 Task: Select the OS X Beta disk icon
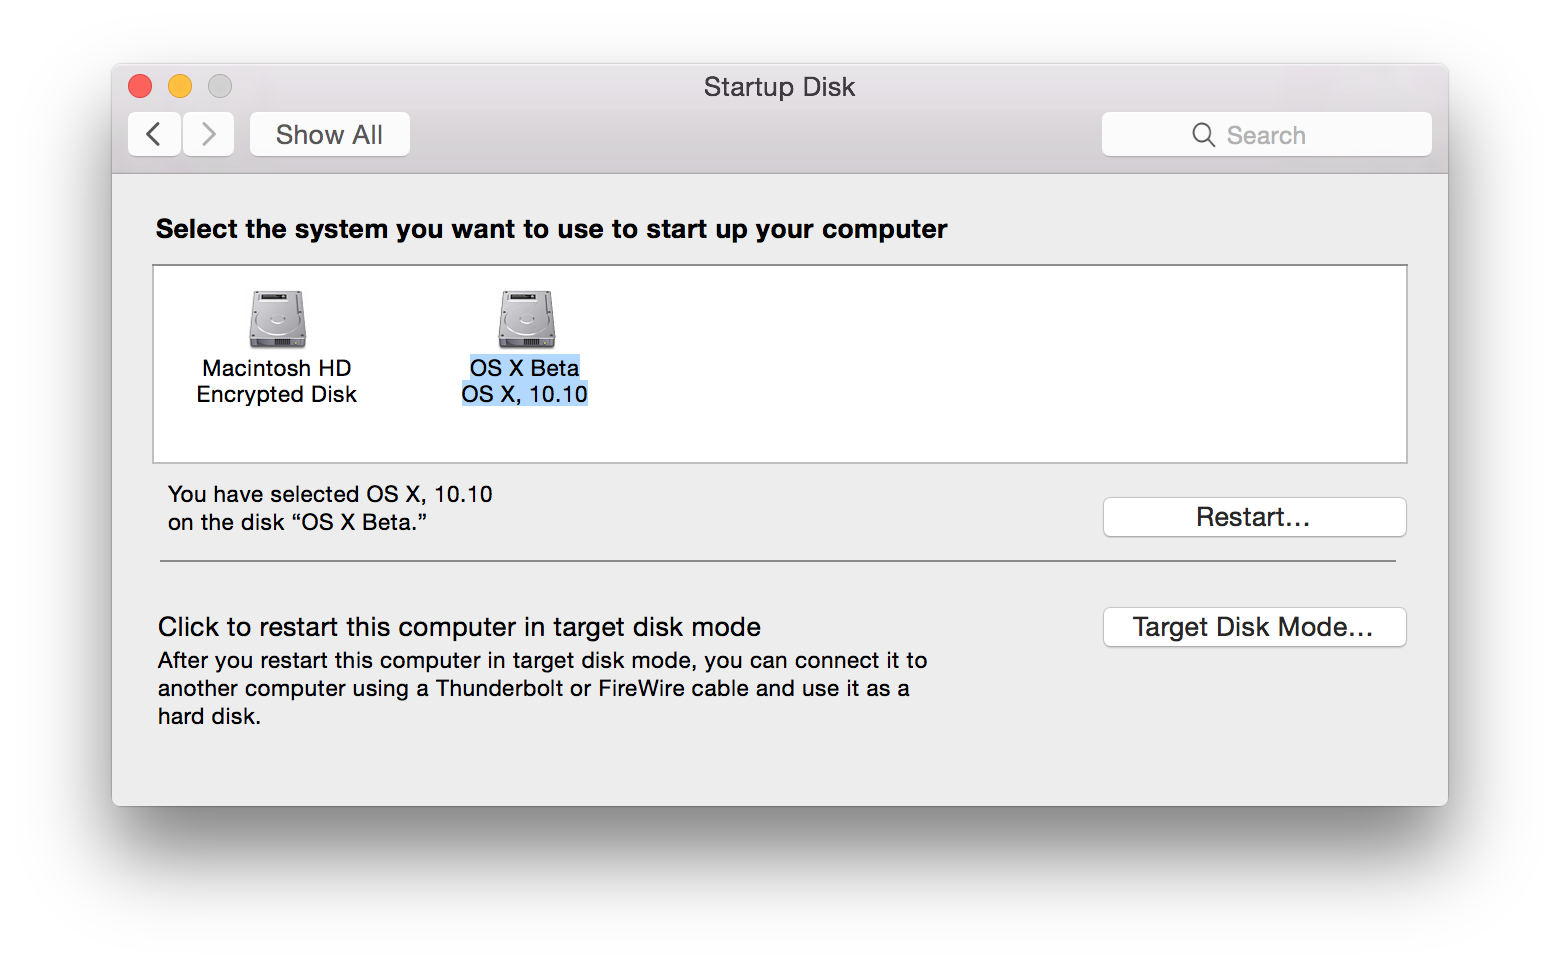pos(526,319)
